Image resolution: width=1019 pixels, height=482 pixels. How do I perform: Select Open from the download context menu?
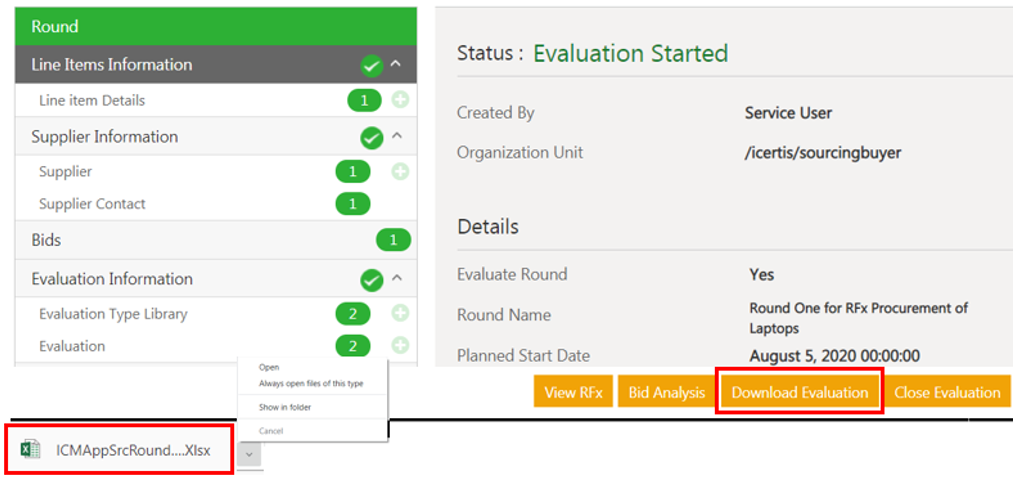269,367
